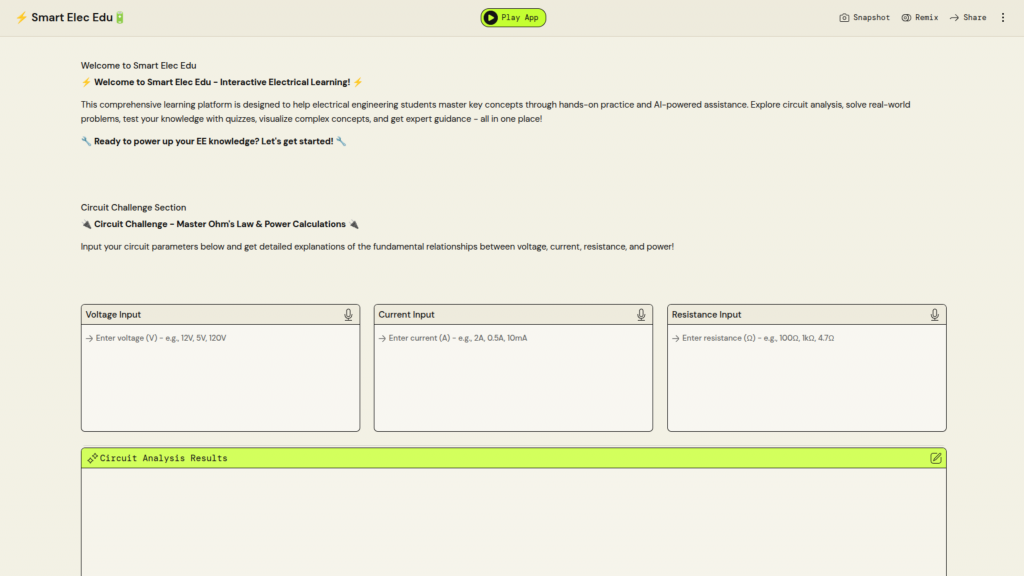Click the microphone icon for Voltage Input
Viewport: 1024px width, 576px height.
coord(348,315)
